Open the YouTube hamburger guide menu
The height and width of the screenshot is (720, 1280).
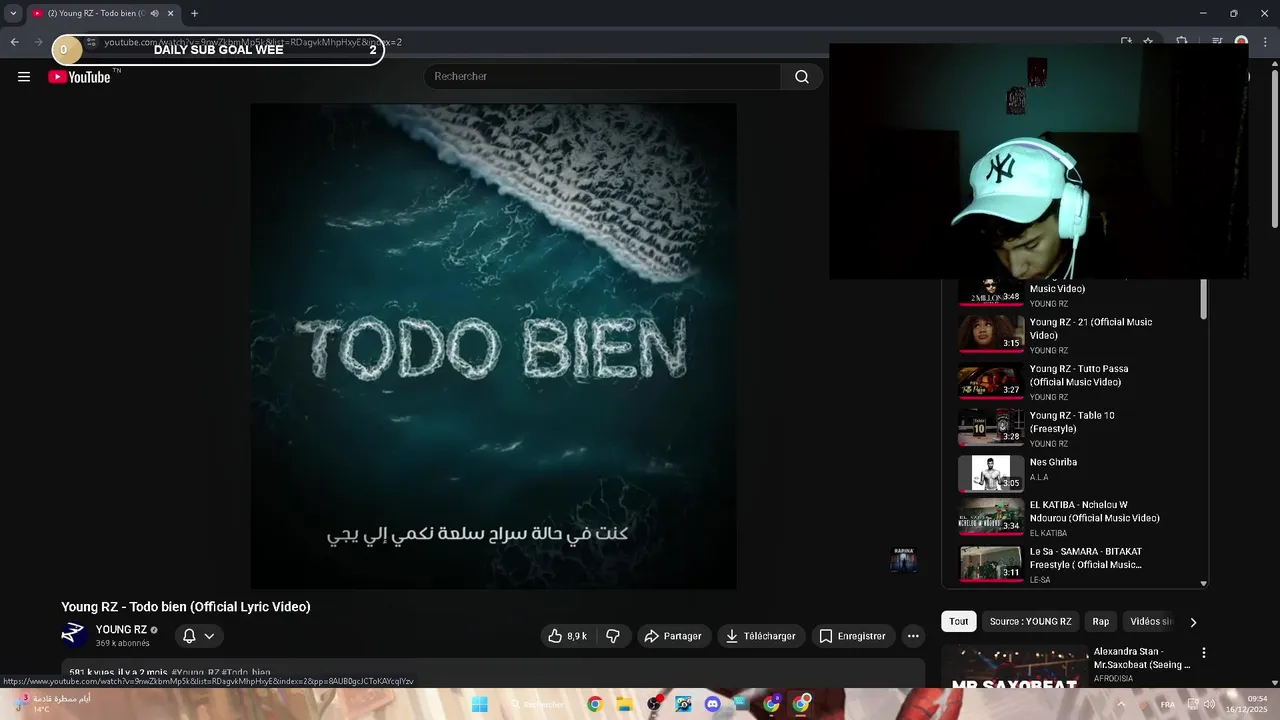24,77
